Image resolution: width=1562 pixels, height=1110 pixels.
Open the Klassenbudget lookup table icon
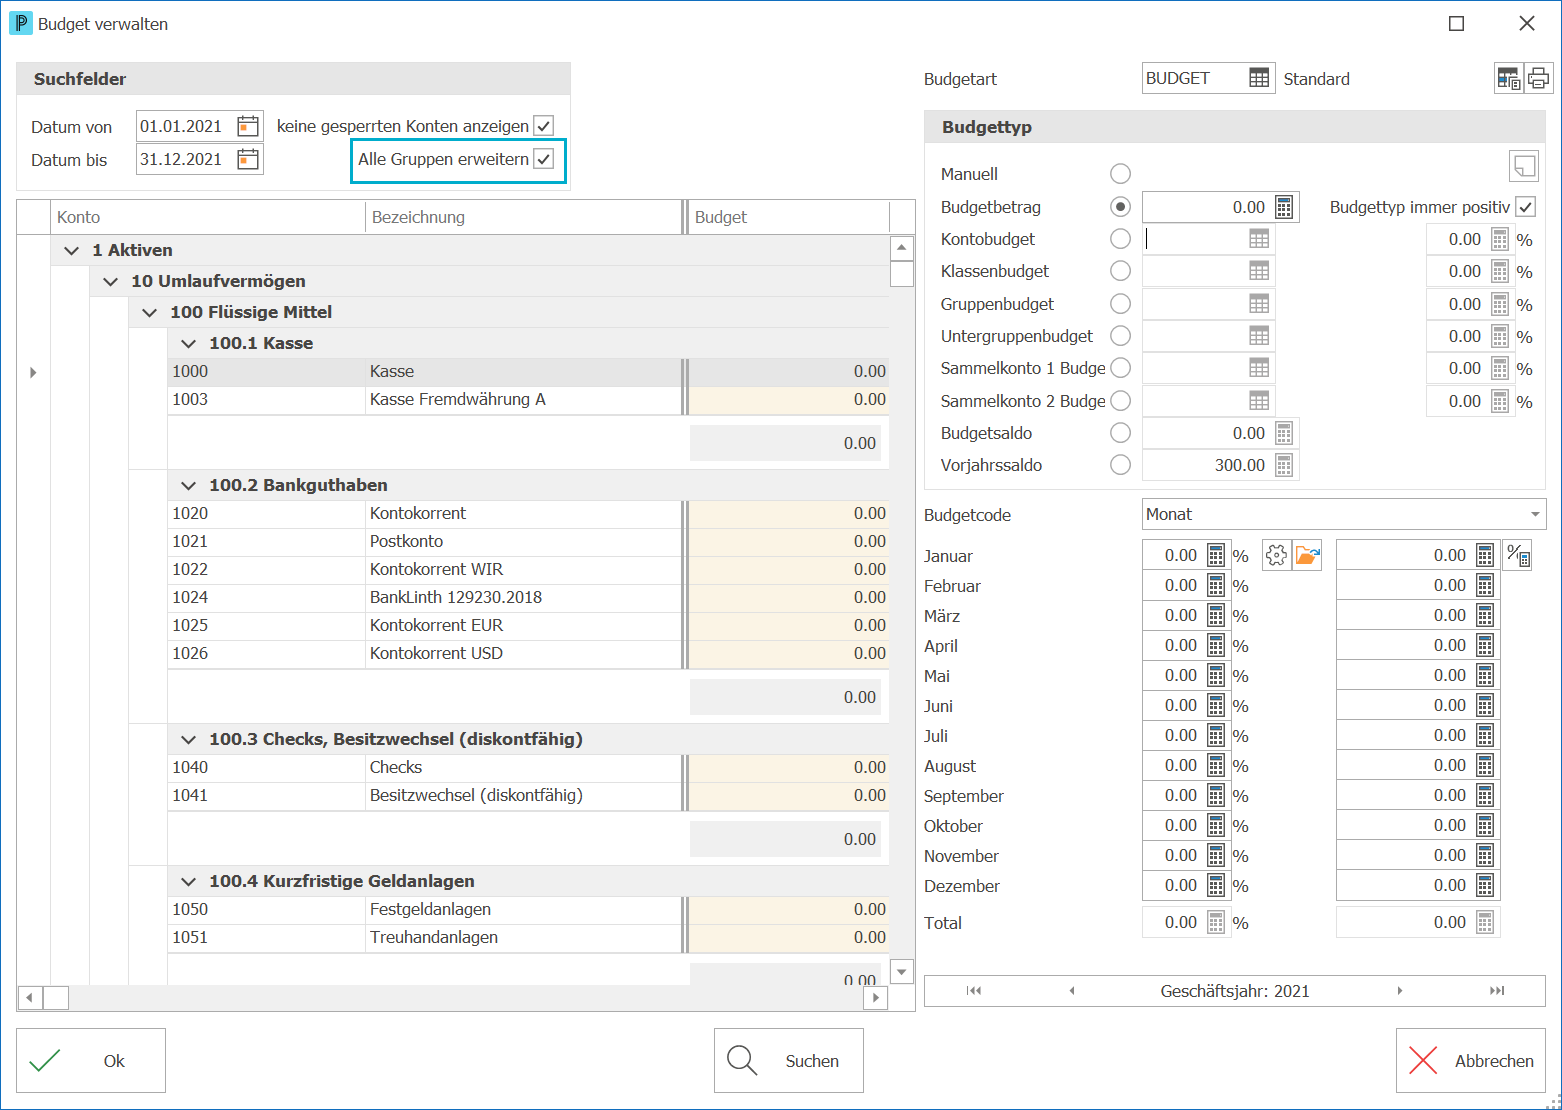pos(1259,271)
